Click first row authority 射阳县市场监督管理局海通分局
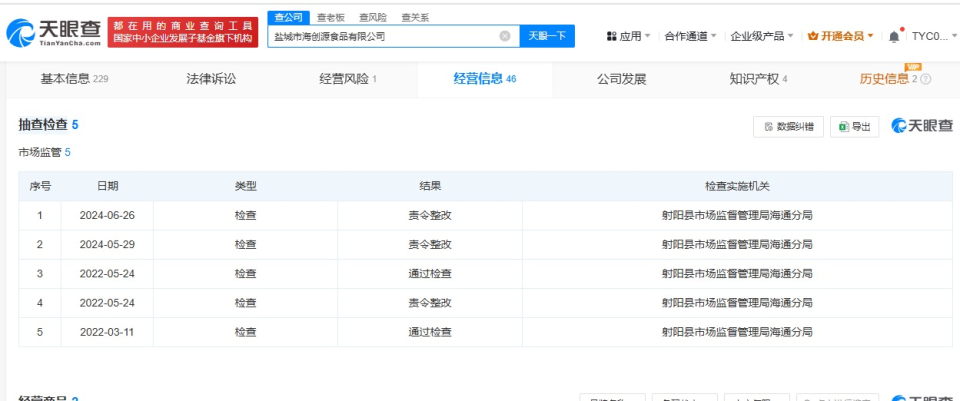 coord(737,215)
